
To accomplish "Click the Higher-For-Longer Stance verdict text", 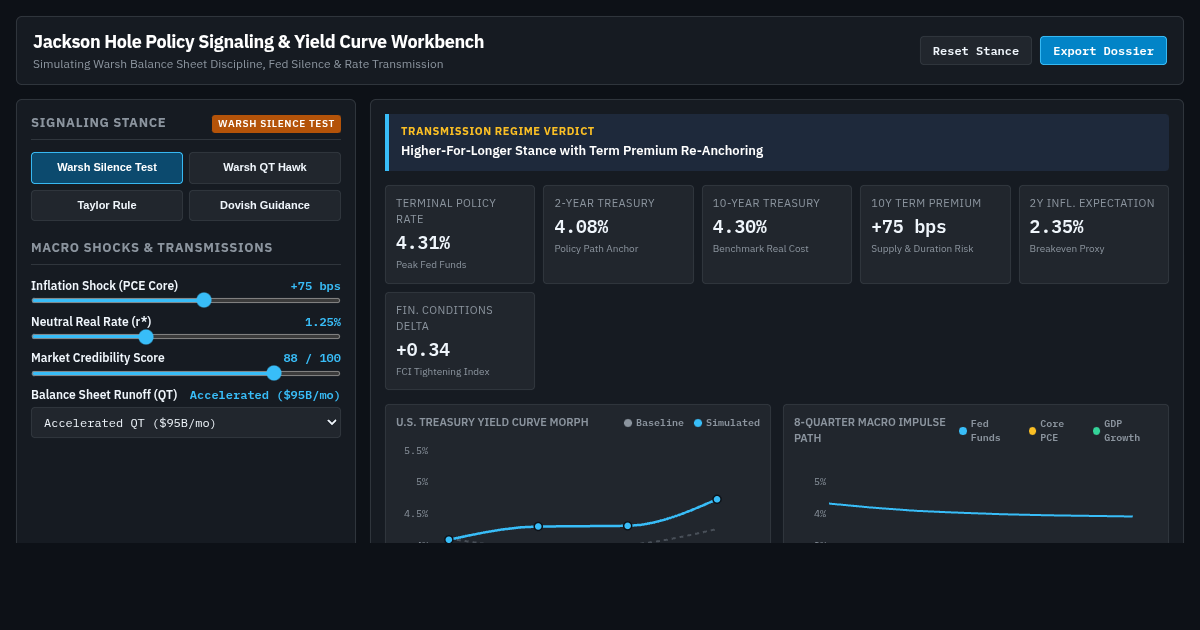I will (582, 151).
